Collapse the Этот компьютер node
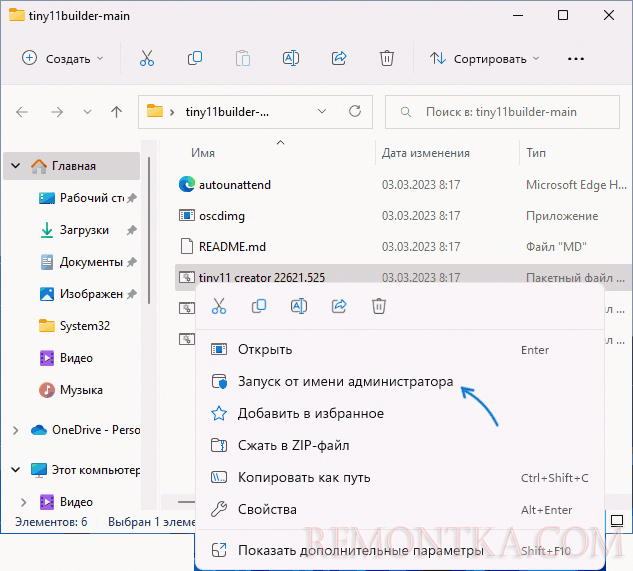Viewport: 633px width, 571px height. pos(16,470)
